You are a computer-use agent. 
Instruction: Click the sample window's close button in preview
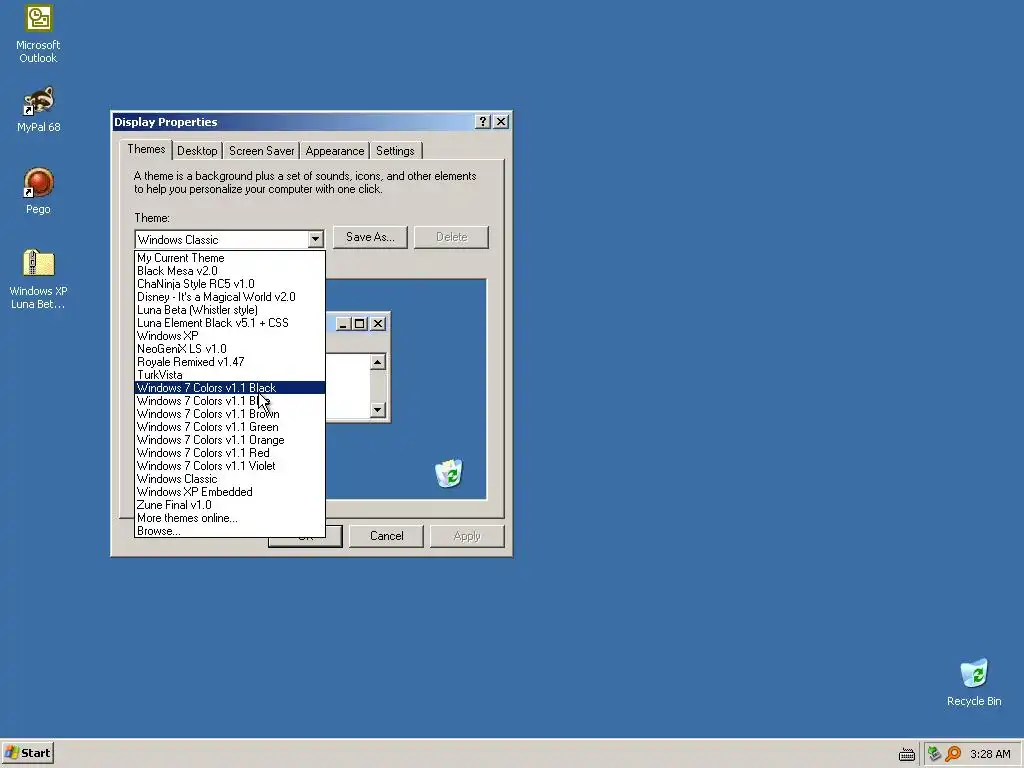pos(377,323)
